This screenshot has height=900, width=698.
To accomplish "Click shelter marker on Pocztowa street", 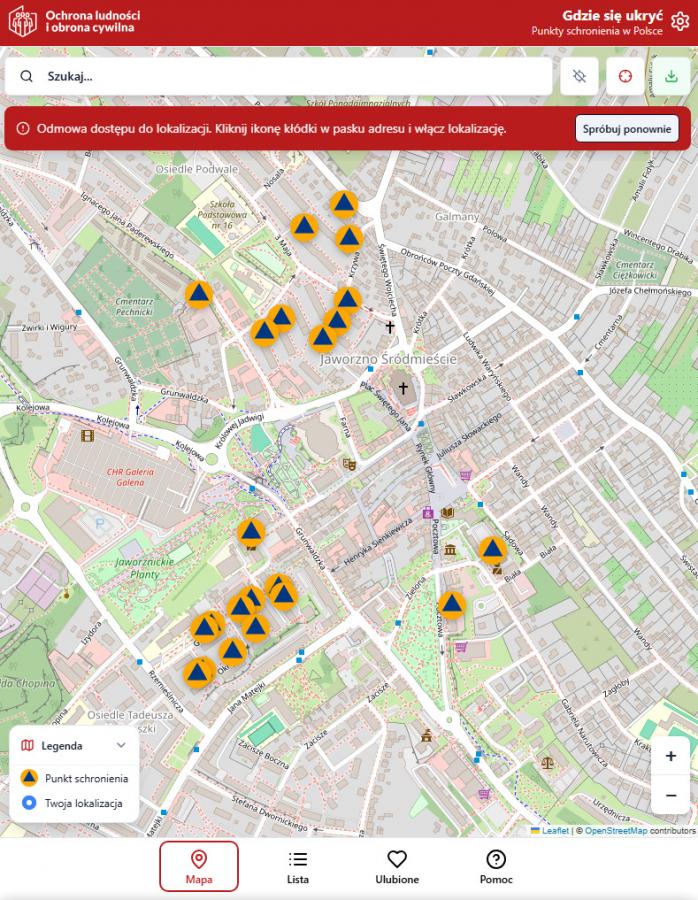I will 452,605.
